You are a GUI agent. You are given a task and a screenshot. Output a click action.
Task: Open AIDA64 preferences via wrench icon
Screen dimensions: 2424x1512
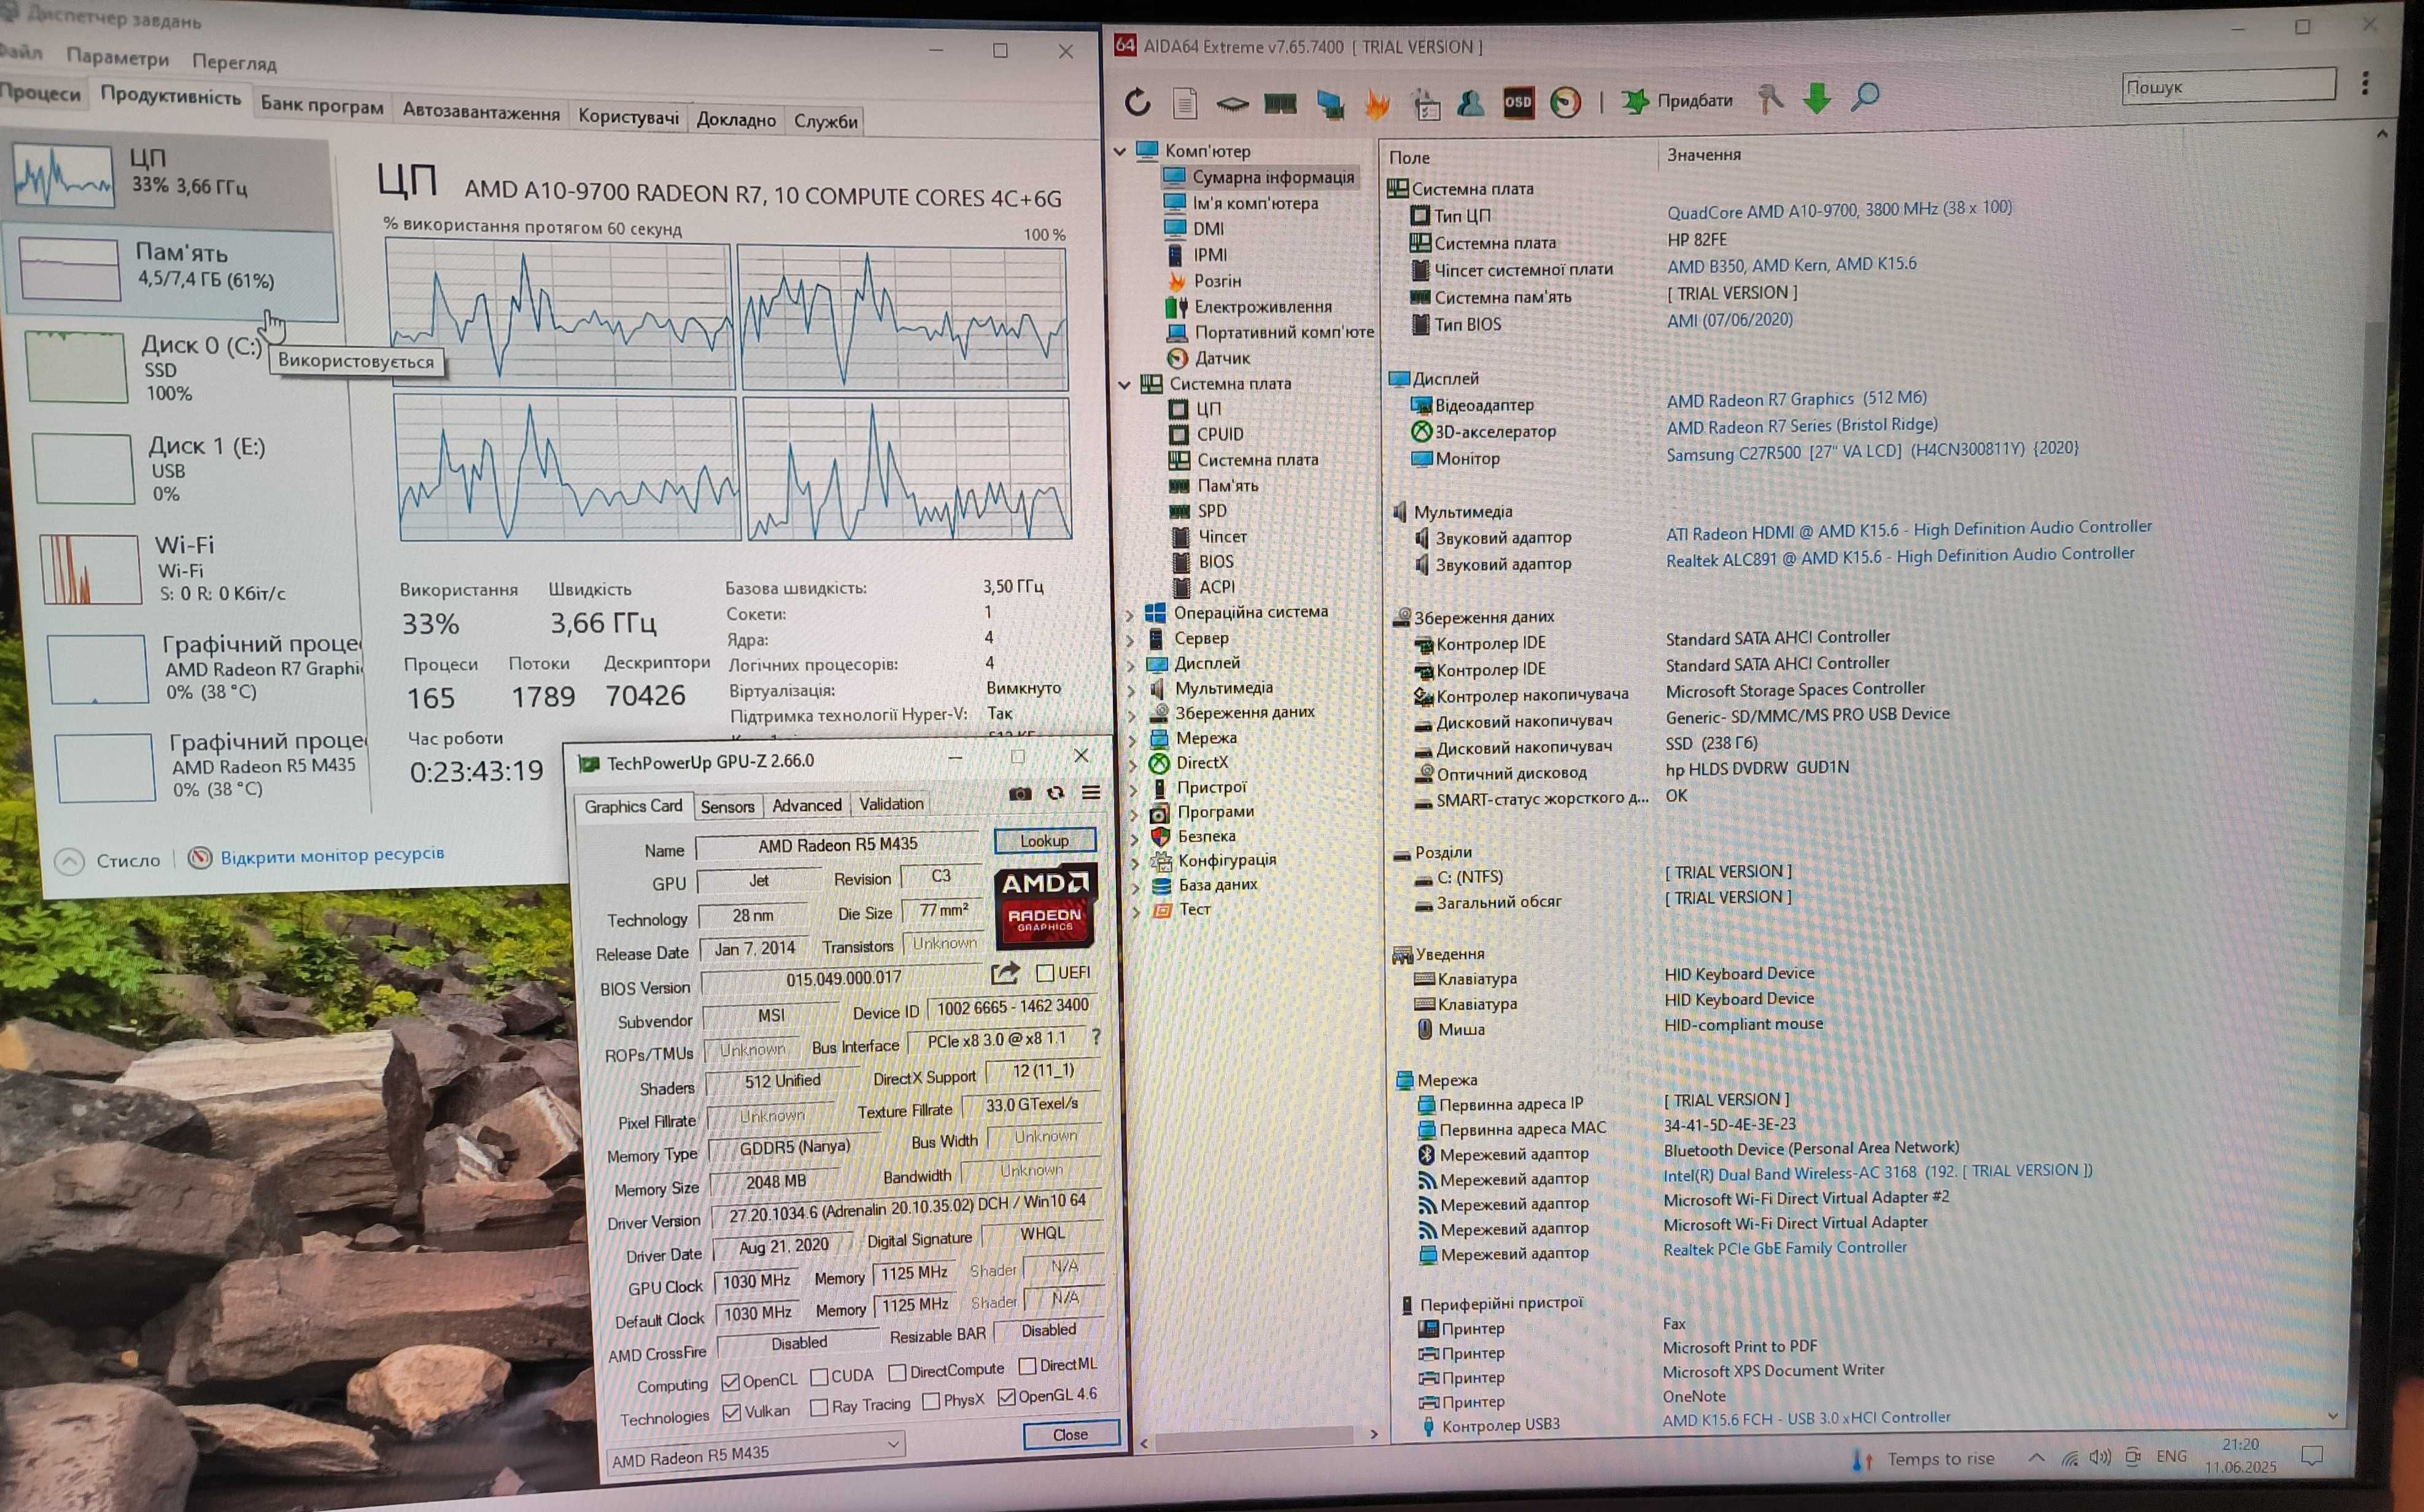[1770, 99]
